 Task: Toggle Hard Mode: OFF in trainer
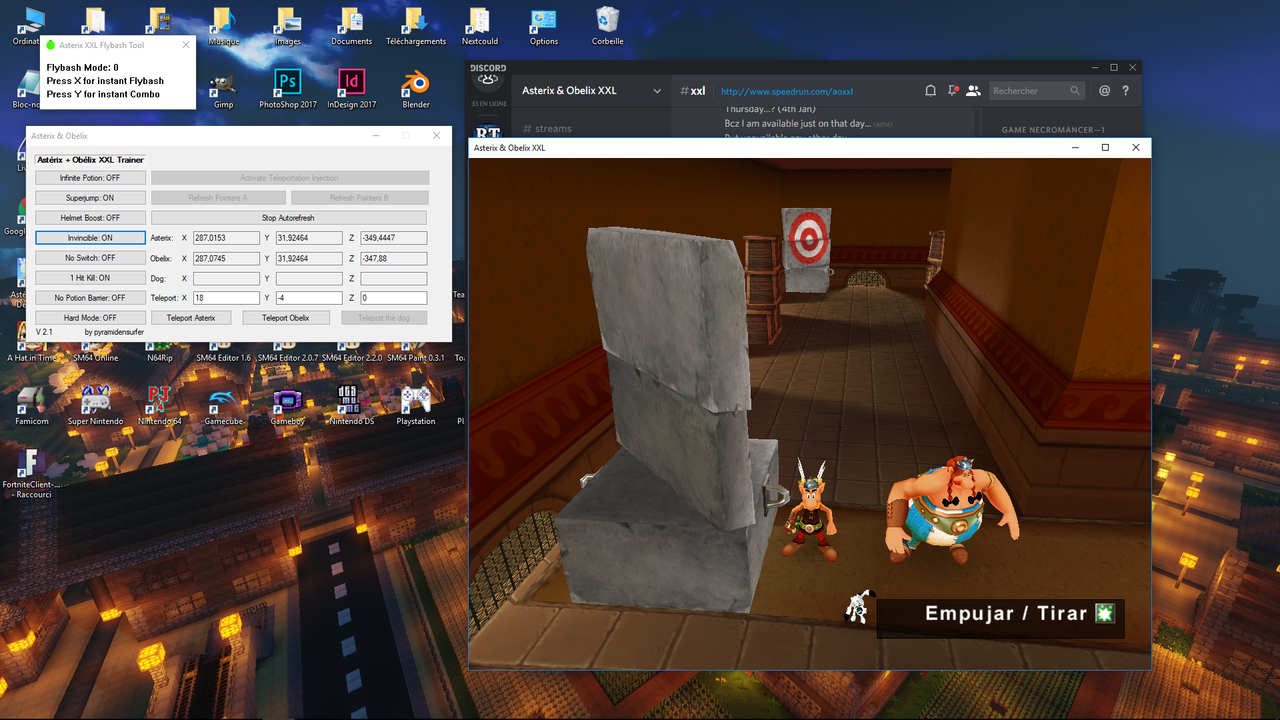point(90,318)
